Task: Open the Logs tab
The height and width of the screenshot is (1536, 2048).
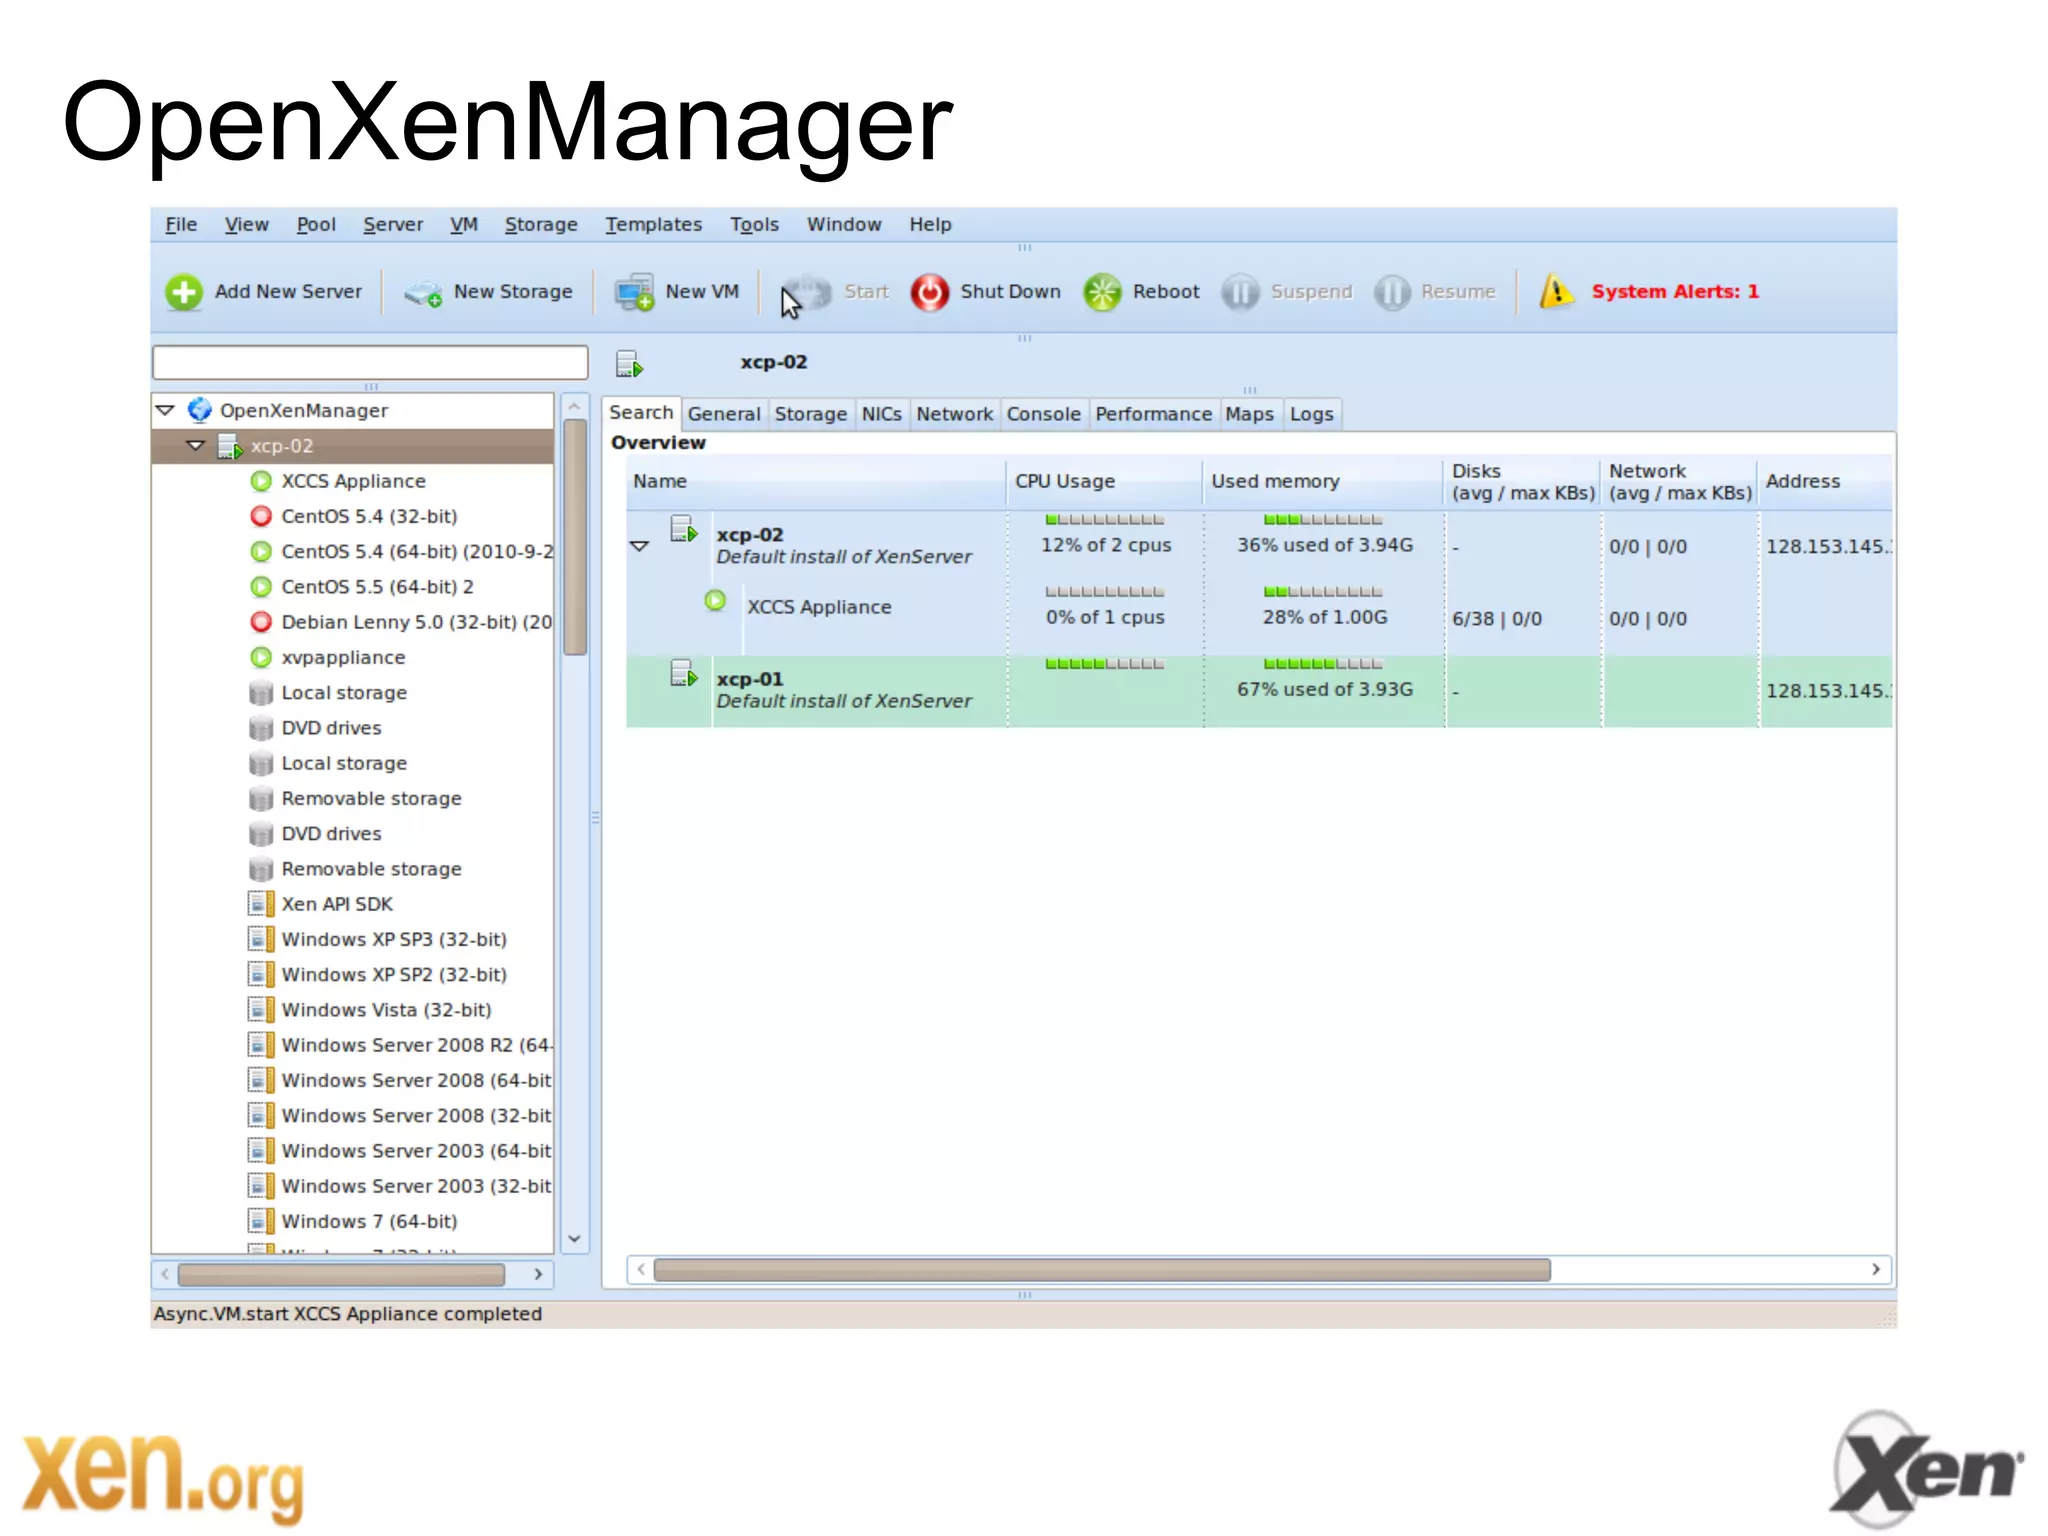Action: [1311, 414]
